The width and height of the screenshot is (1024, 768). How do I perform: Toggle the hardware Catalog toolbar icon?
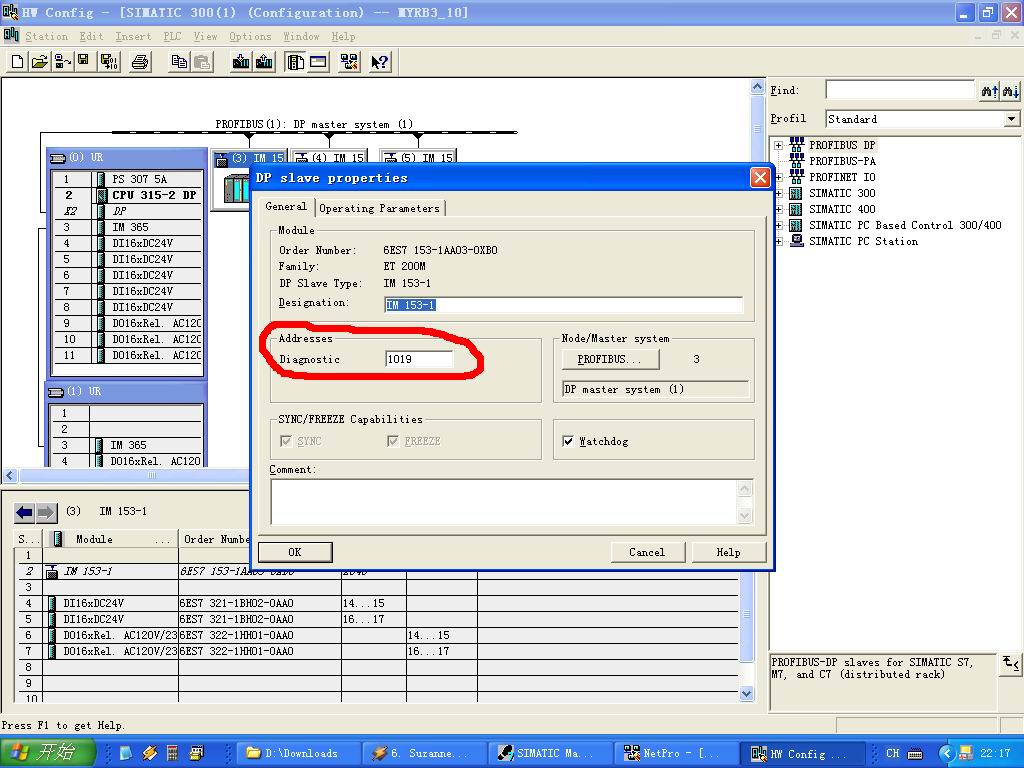point(295,62)
